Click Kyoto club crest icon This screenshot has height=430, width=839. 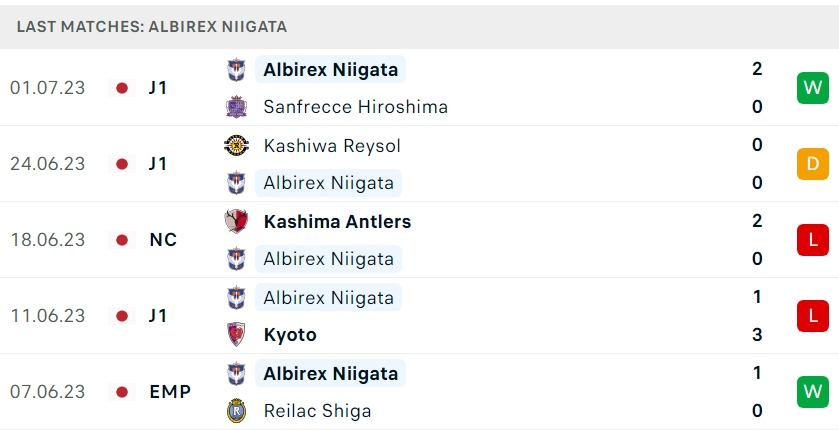236,335
